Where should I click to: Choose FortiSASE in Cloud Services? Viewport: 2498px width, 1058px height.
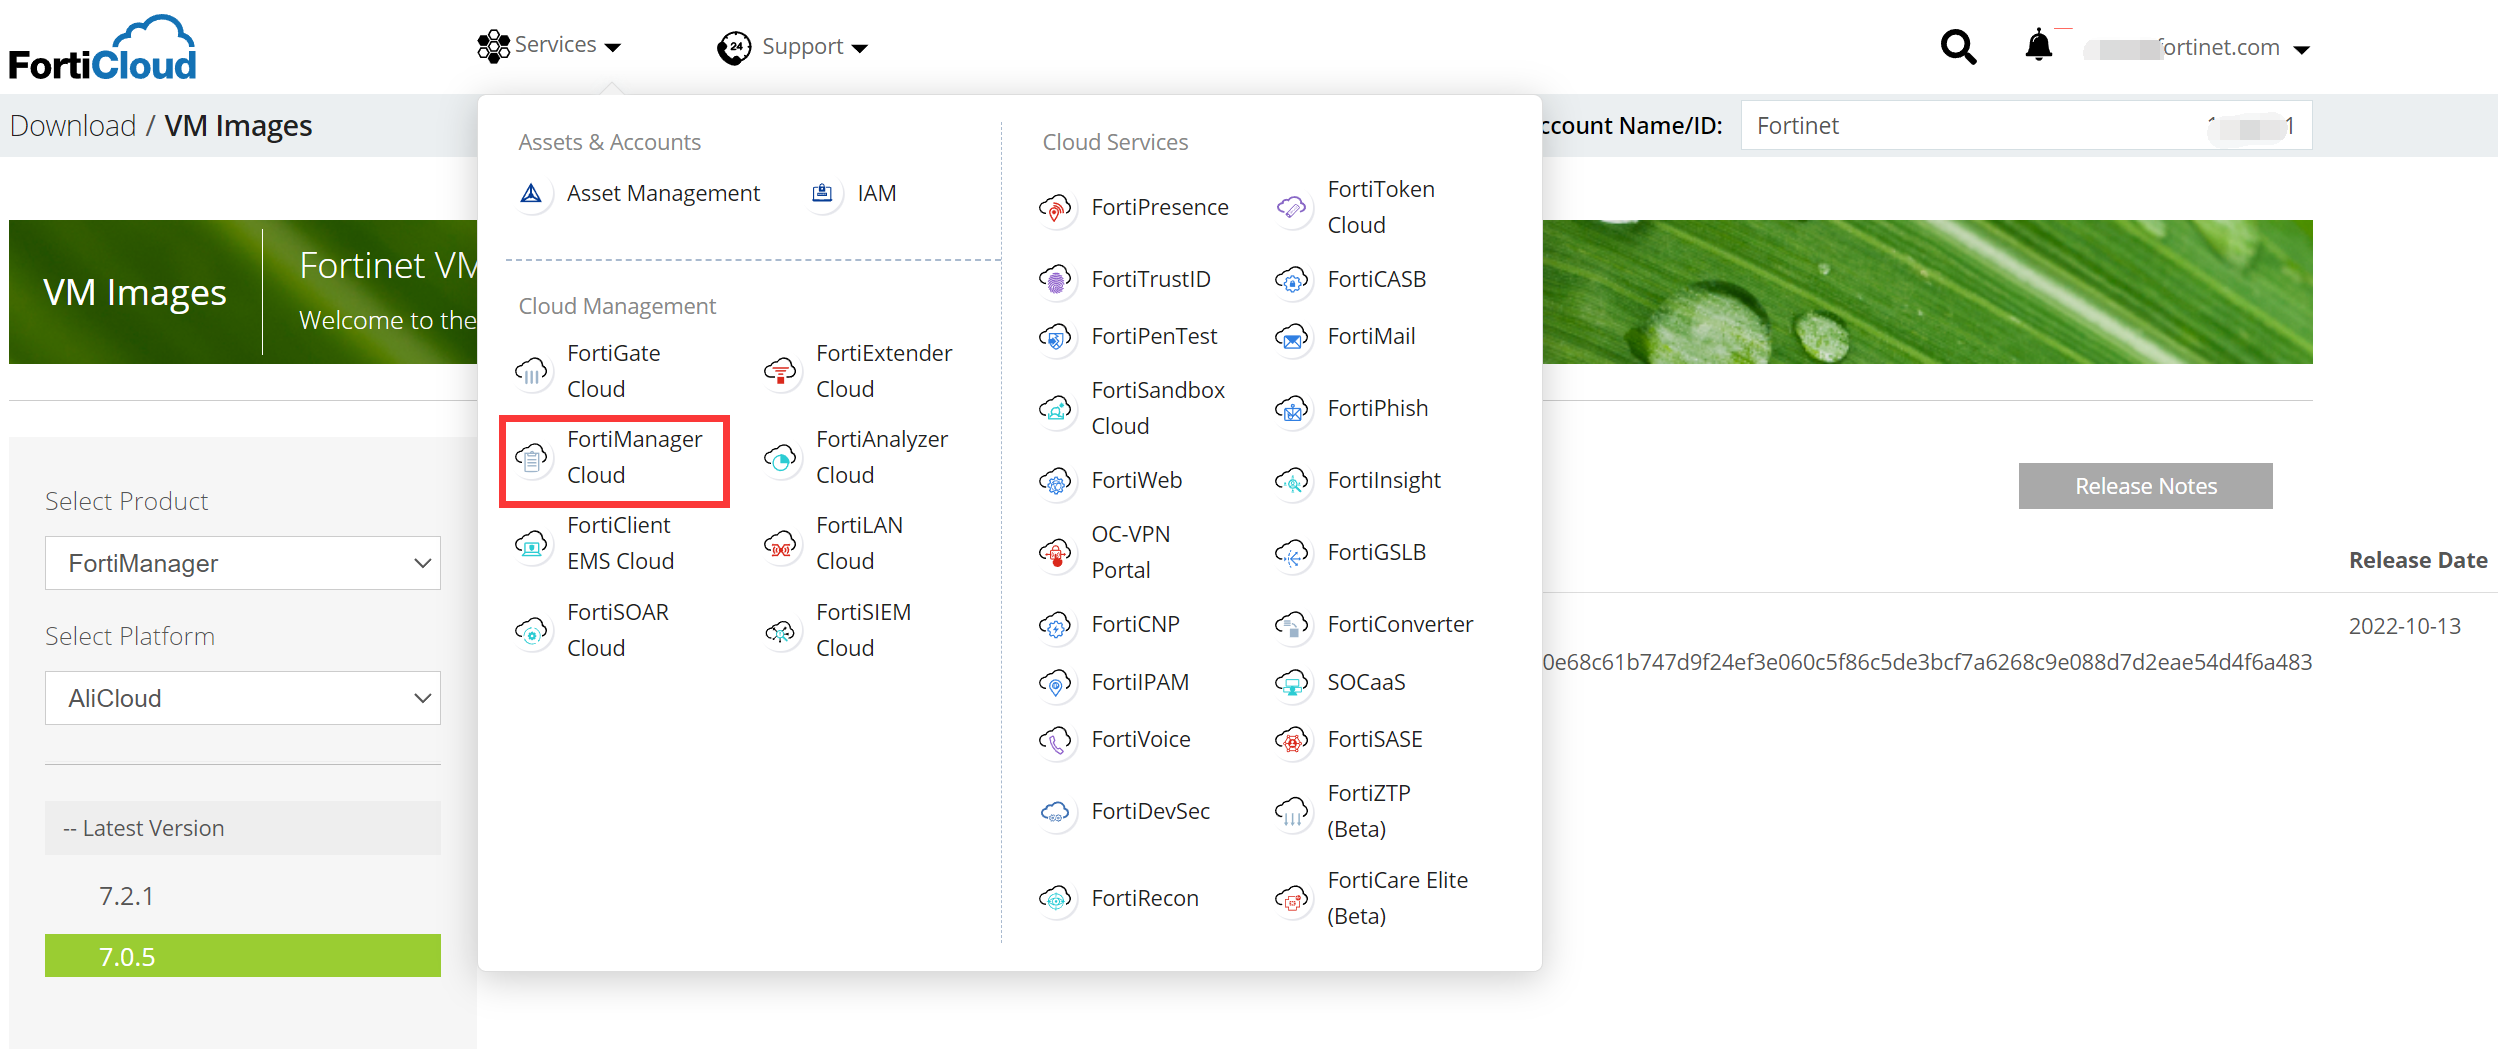(1374, 740)
